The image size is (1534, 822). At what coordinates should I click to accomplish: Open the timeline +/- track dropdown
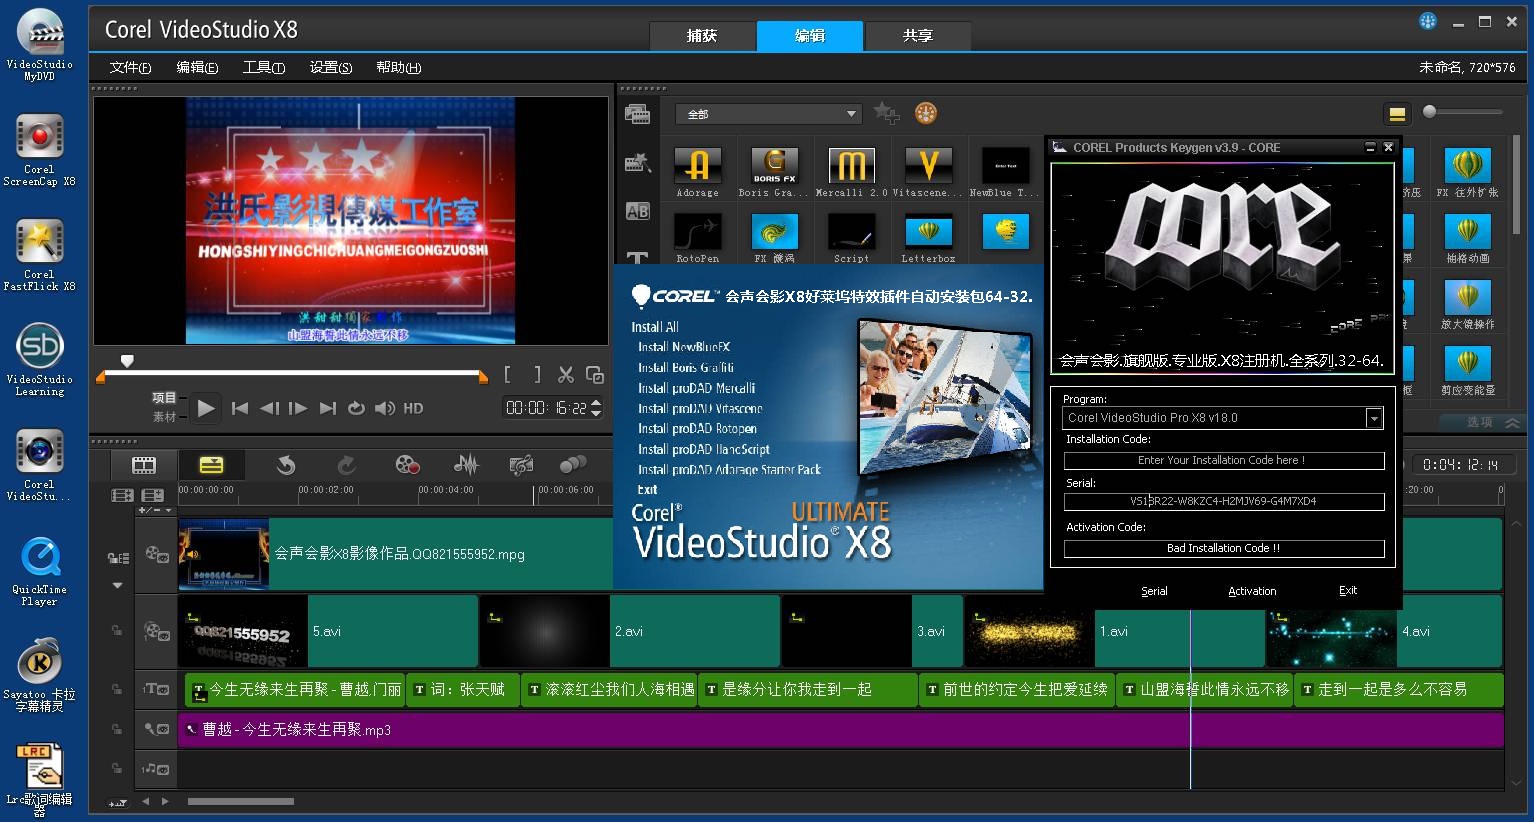(155, 510)
